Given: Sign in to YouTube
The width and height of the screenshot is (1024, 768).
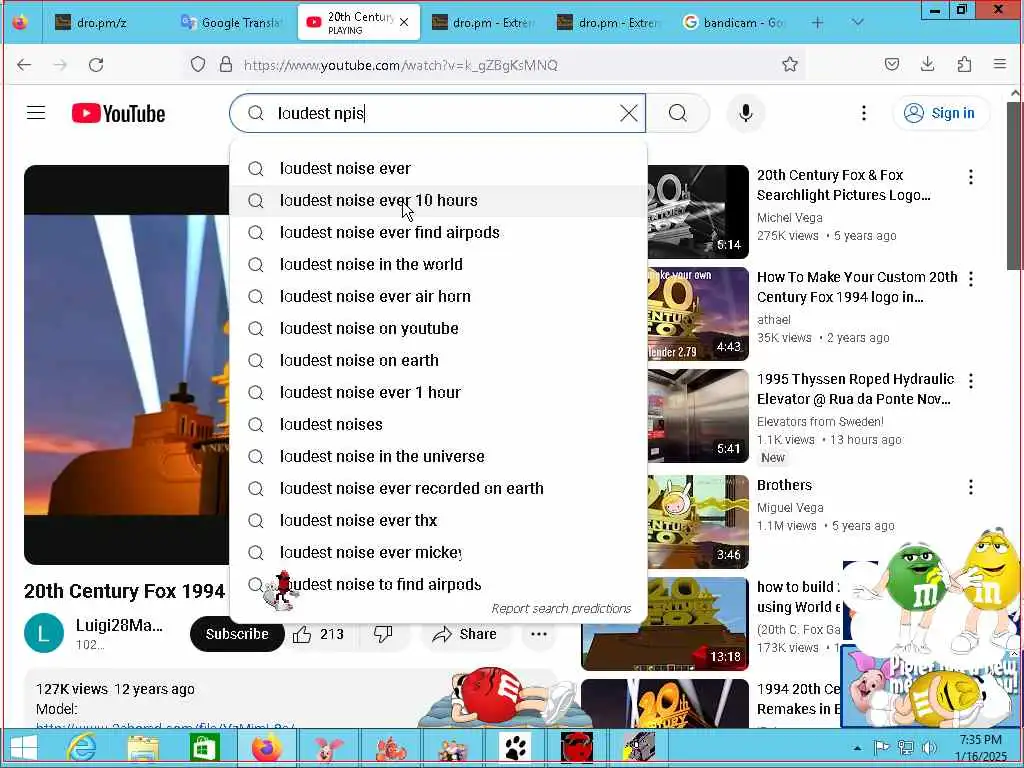Looking at the screenshot, I should pos(940,113).
